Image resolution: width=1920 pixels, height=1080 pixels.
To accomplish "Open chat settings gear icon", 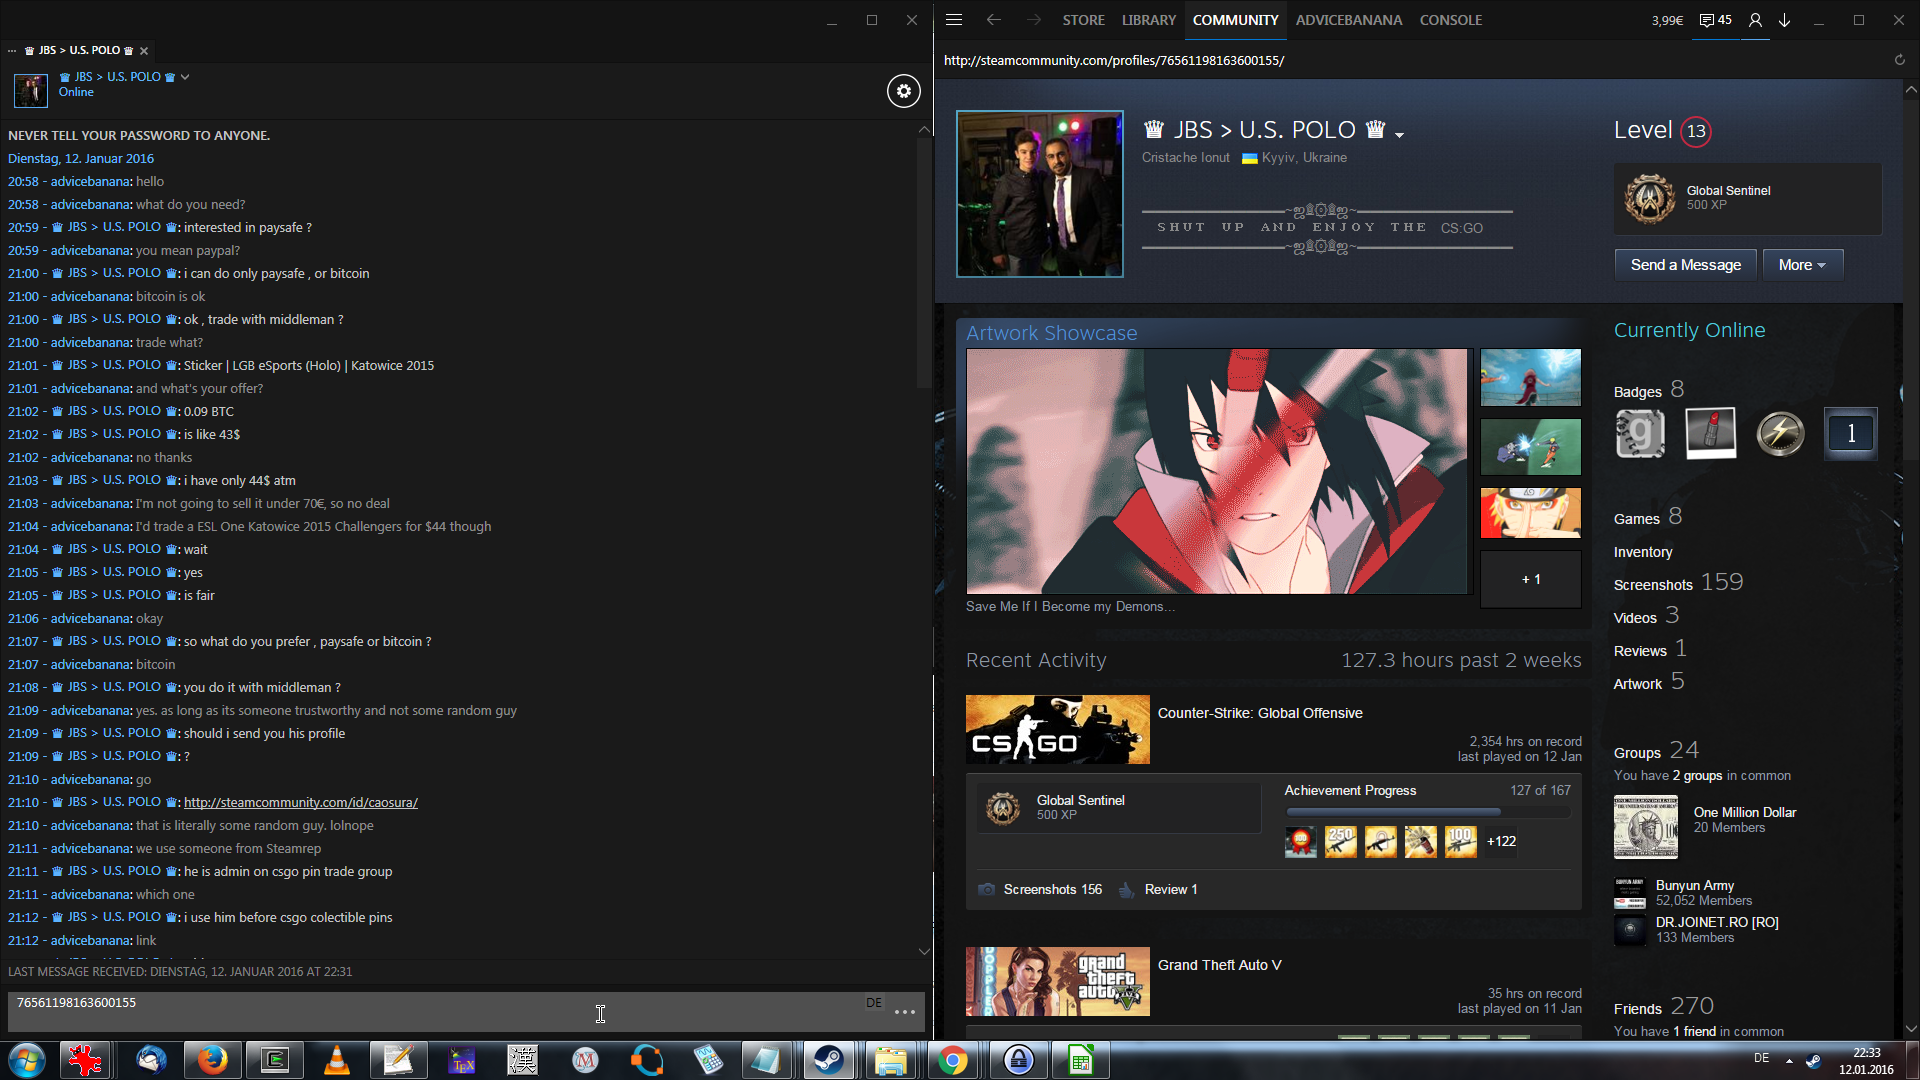I will click(x=903, y=91).
